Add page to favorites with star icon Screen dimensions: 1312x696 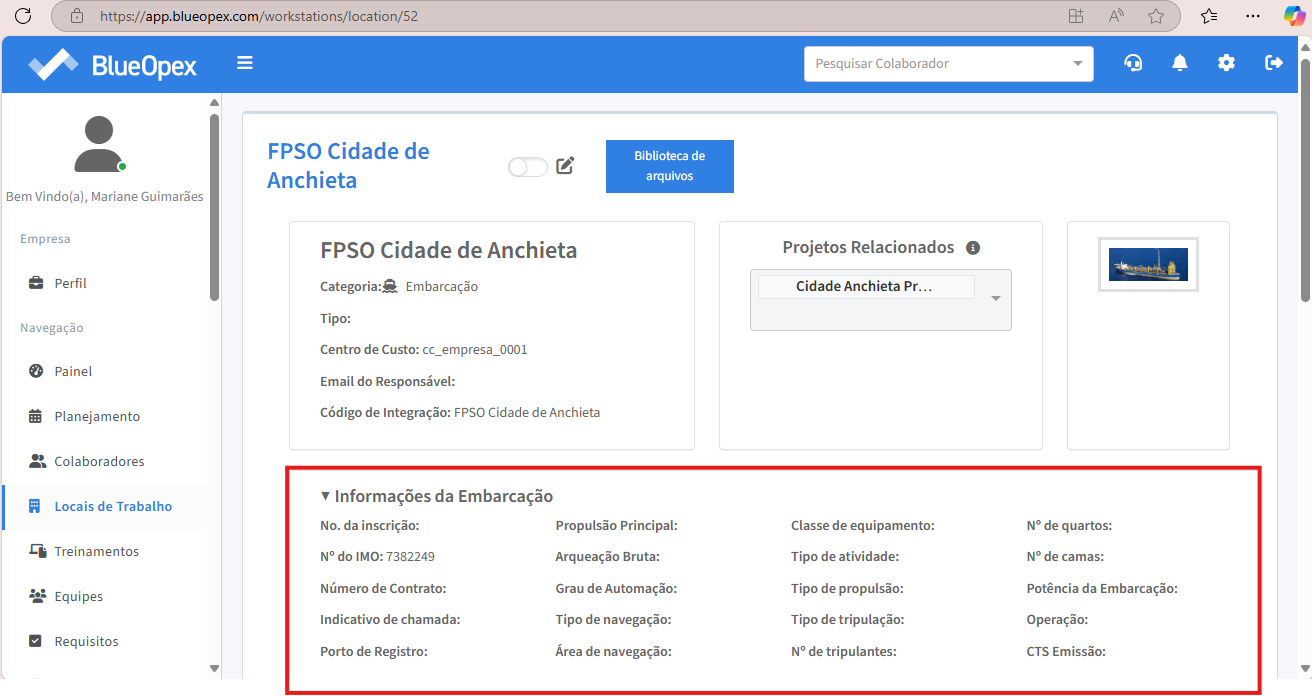tap(1156, 16)
